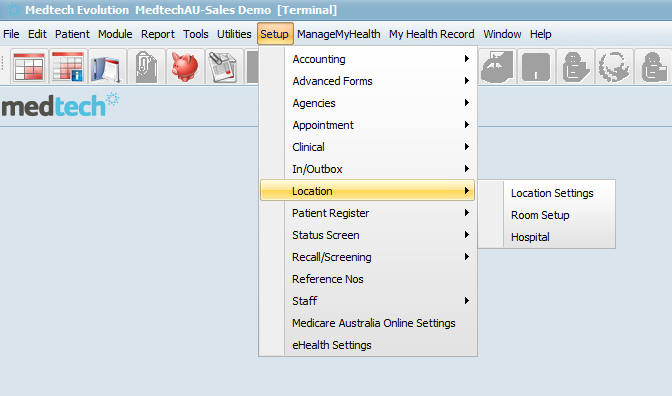Expand the In/Outbox submenu

[369, 169]
